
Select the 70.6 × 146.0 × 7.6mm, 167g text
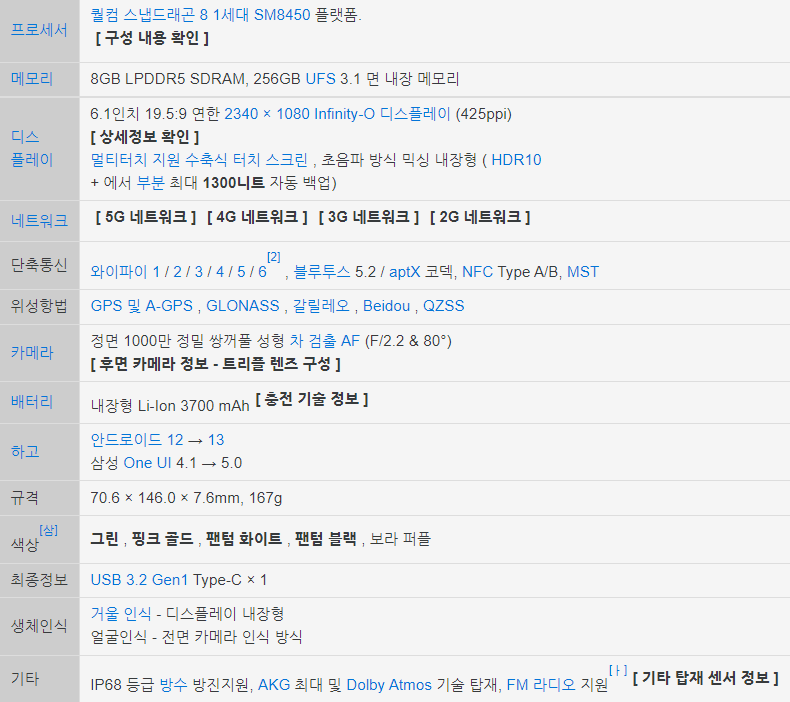186,498
